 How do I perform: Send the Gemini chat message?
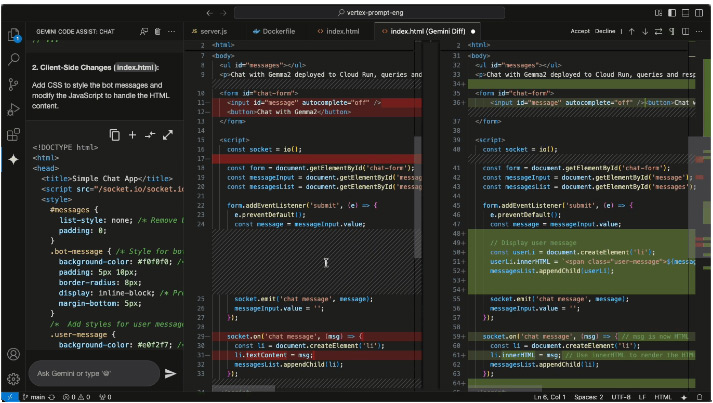tap(170, 373)
